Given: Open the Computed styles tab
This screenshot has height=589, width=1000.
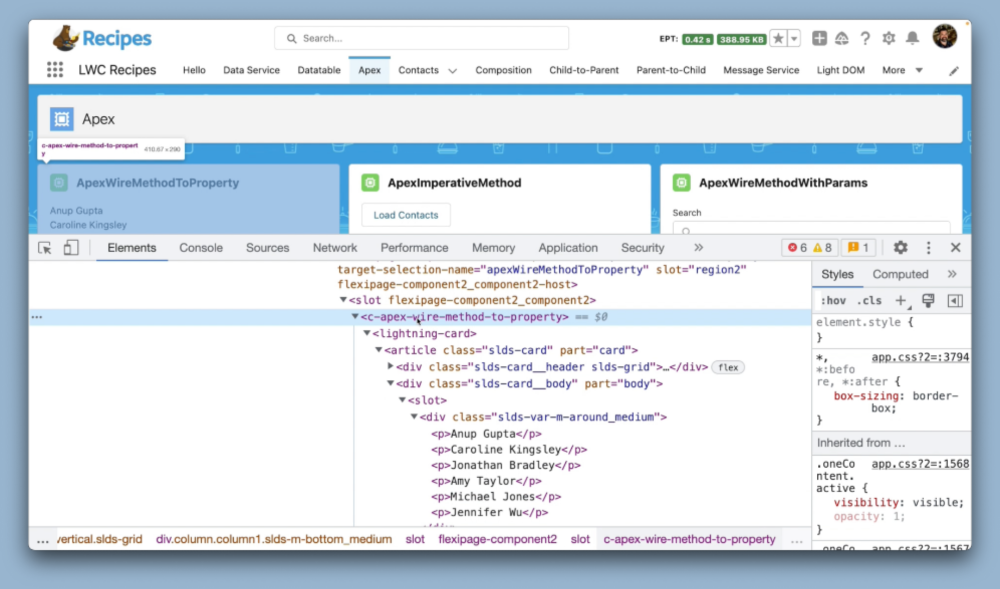Looking at the screenshot, I should 900,274.
